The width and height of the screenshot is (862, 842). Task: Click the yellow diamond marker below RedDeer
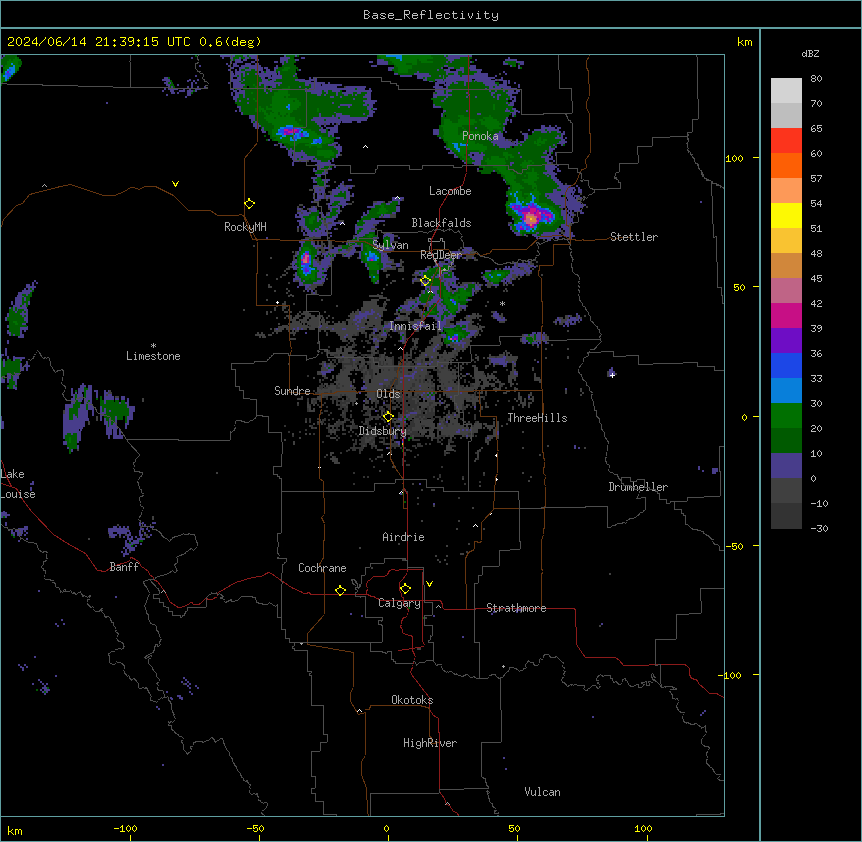pyautogui.click(x=425, y=281)
